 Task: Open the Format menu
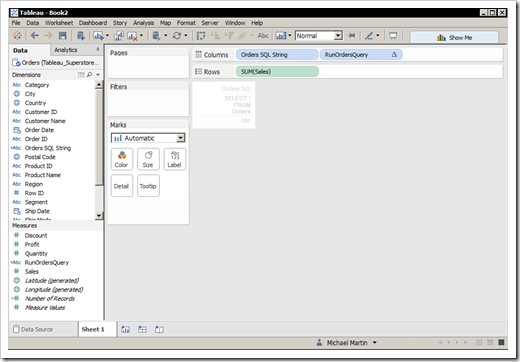(186, 23)
